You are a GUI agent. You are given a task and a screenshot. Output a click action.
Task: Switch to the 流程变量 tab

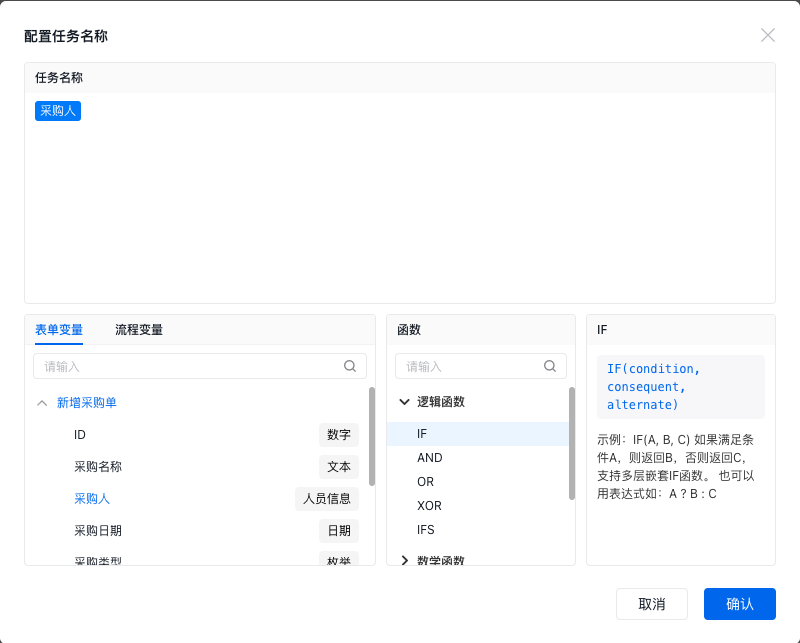(x=139, y=329)
